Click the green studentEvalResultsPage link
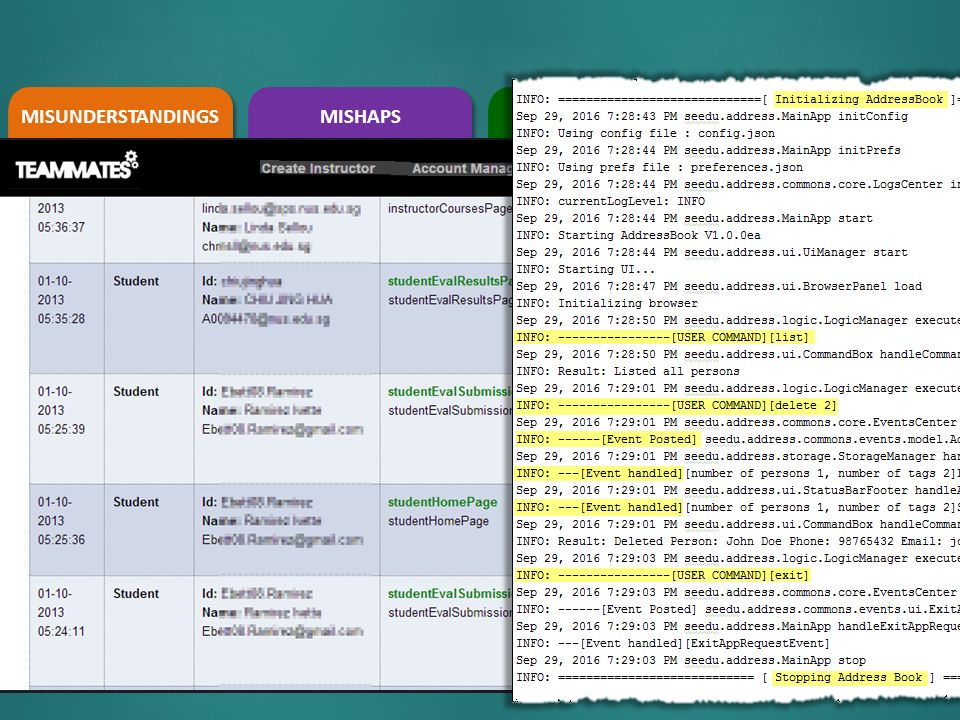Image resolution: width=960 pixels, height=720 pixels. [449, 281]
